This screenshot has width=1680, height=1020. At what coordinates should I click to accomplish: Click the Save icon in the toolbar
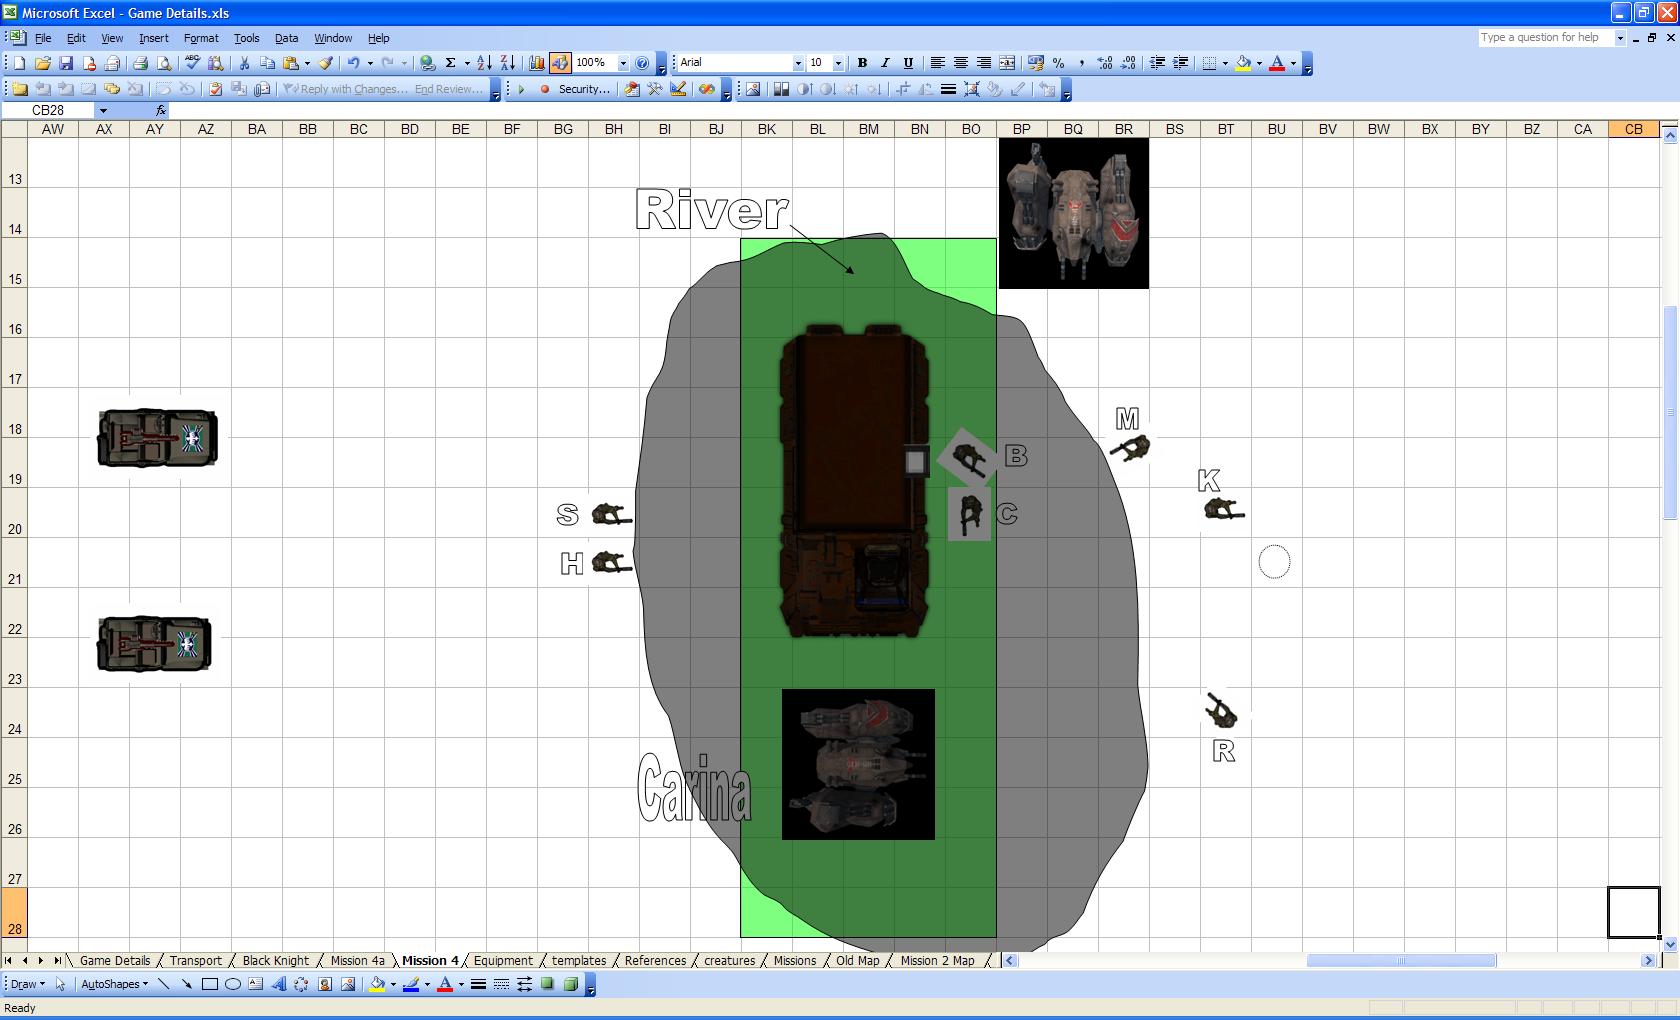tap(66, 63)
